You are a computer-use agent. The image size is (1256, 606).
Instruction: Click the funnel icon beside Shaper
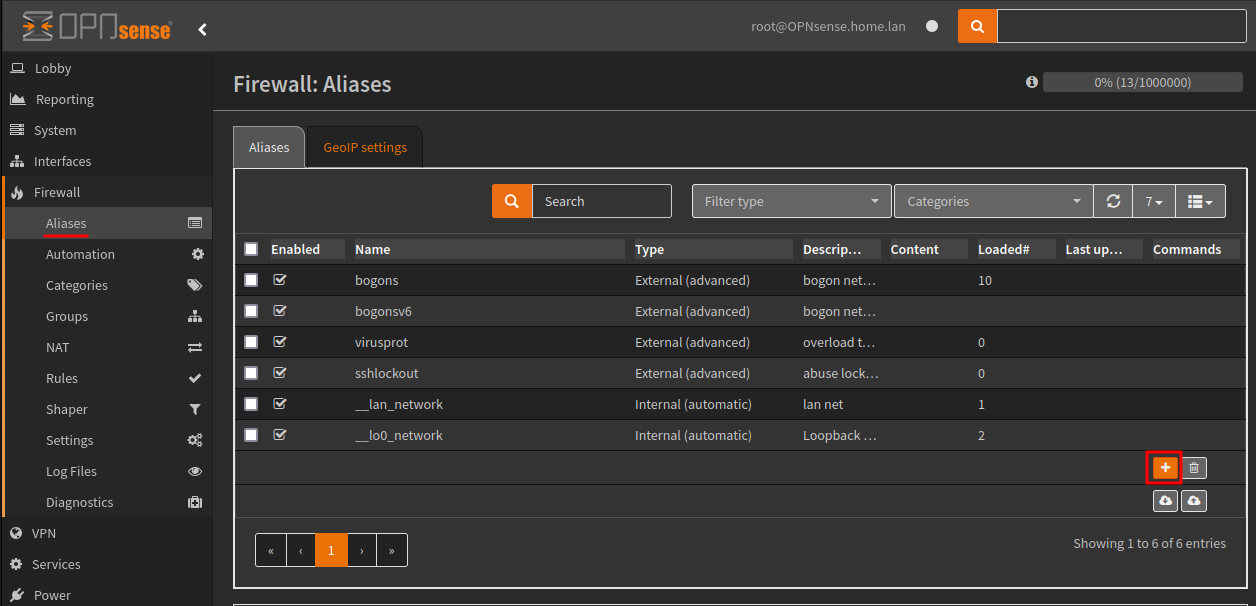click(x=196, y=409)
